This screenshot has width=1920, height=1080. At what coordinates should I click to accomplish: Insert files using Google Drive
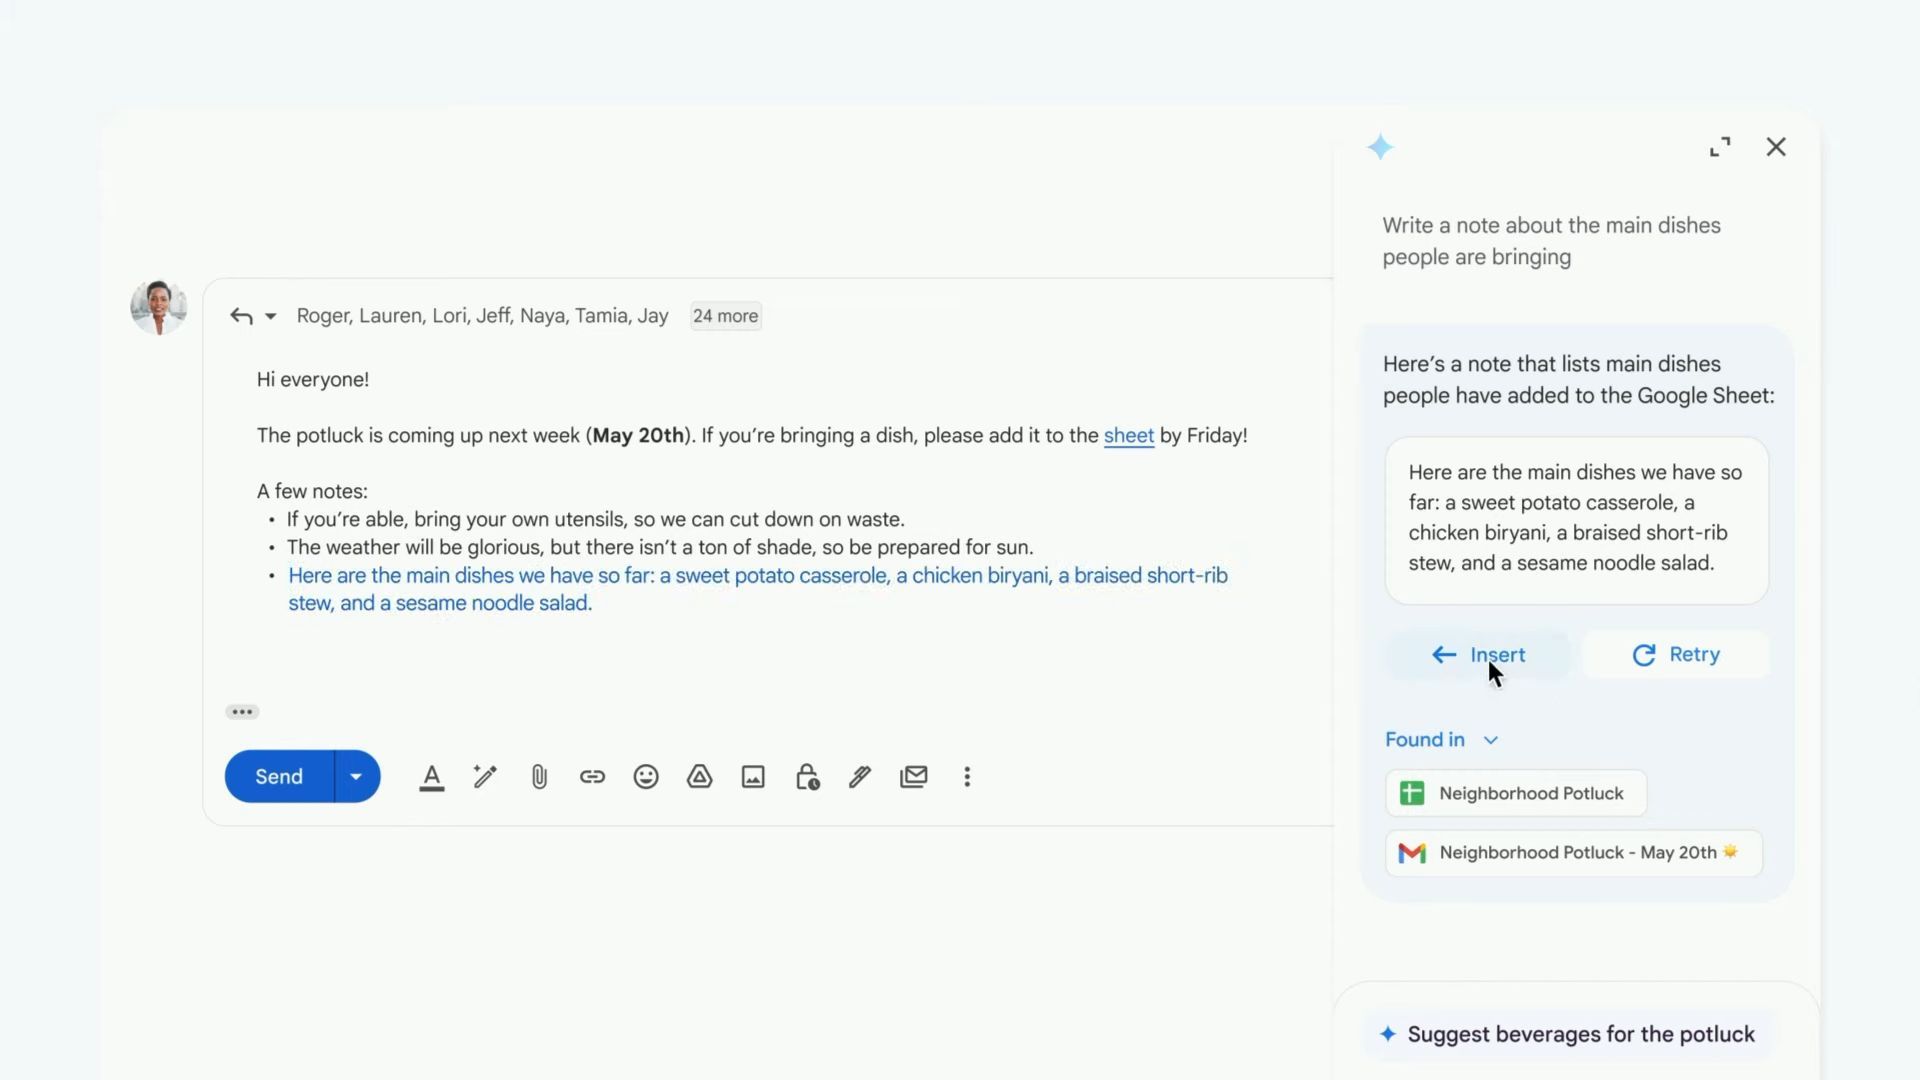(x=700, y=776)
